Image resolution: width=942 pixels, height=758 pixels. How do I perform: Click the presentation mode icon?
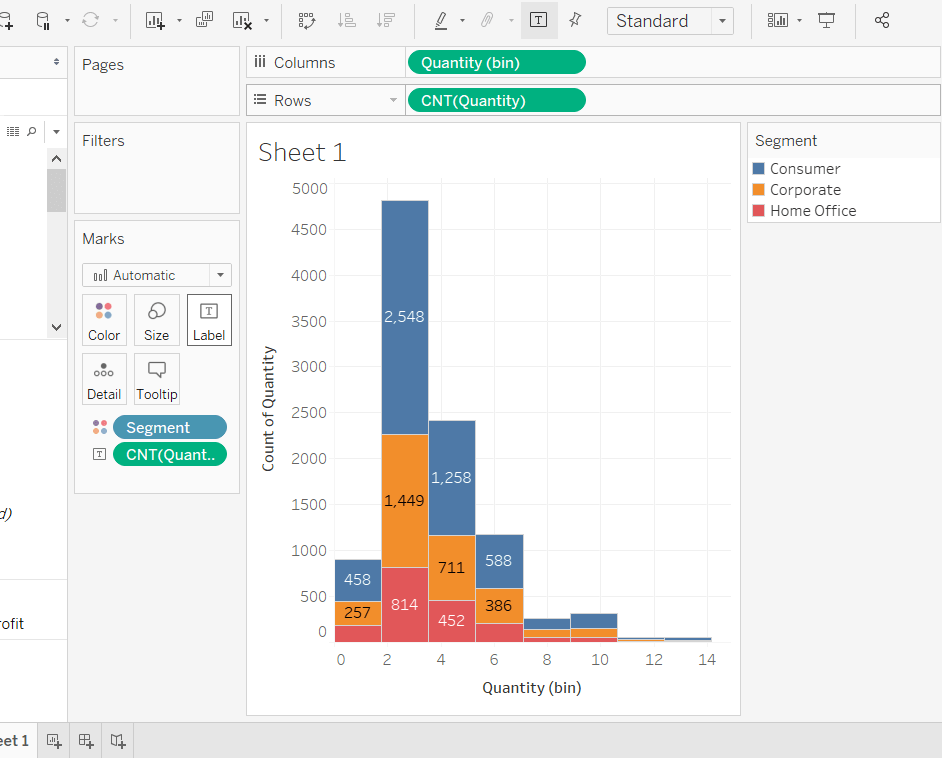[827, 20]
